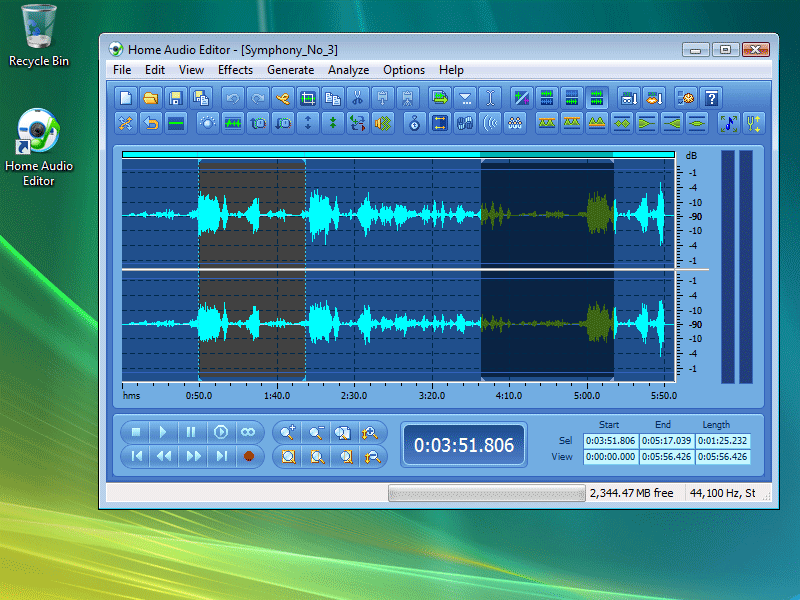Create a new file with the toolbar icon

pyautogui.click(x=126, y=98)
